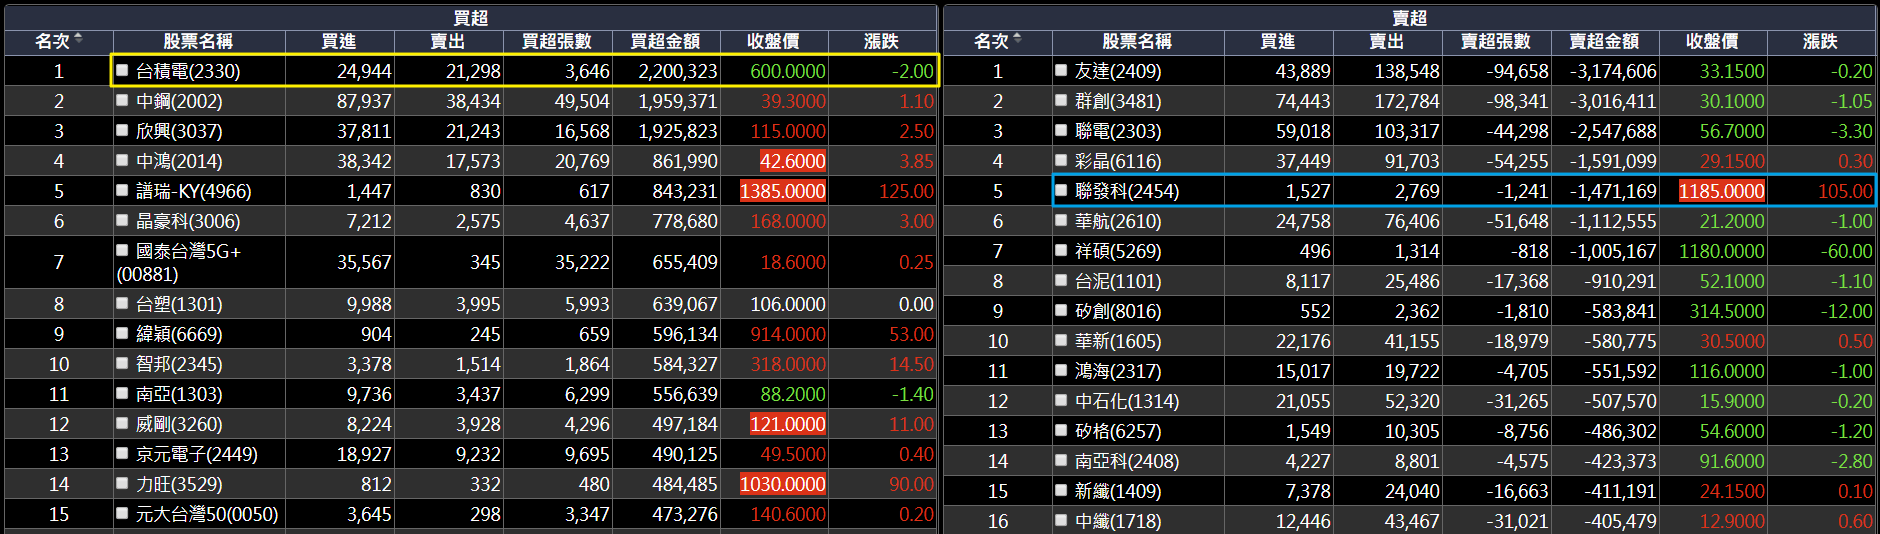This screenshot has height=534, width=1880.
Task: Open the 華新(1605) stock name
Action: click(1118, 341)
